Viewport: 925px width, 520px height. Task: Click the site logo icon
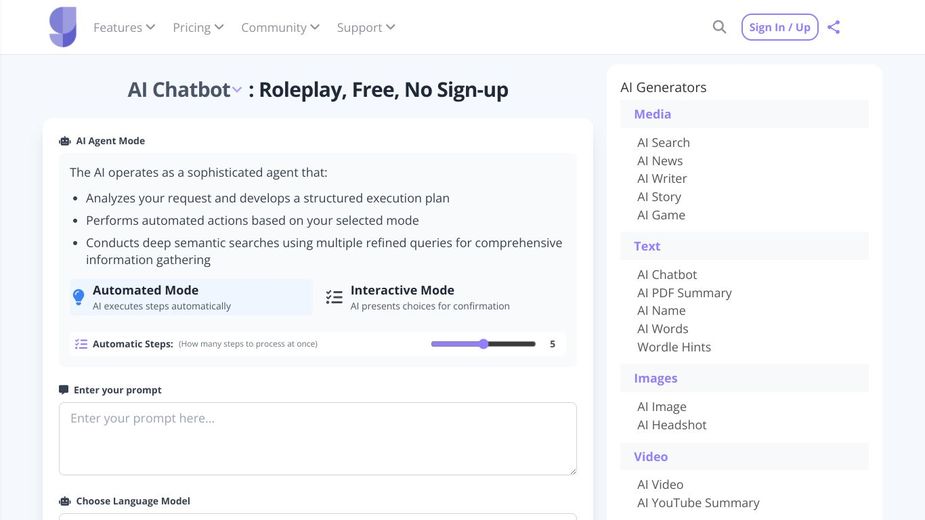coord(63,27)
